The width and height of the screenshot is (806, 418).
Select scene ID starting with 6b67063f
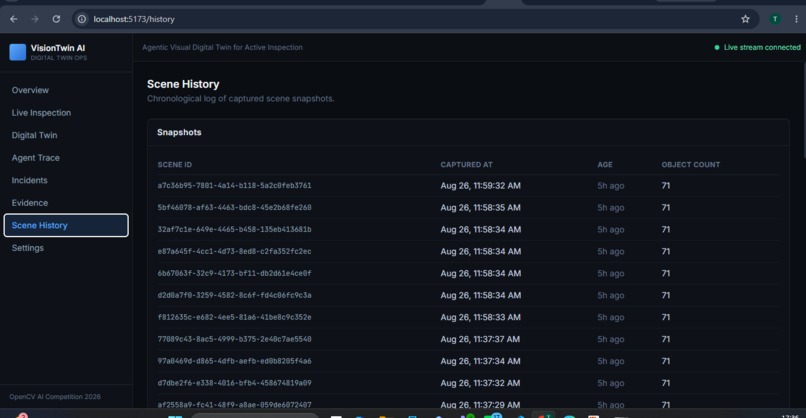tap(234, 274)
